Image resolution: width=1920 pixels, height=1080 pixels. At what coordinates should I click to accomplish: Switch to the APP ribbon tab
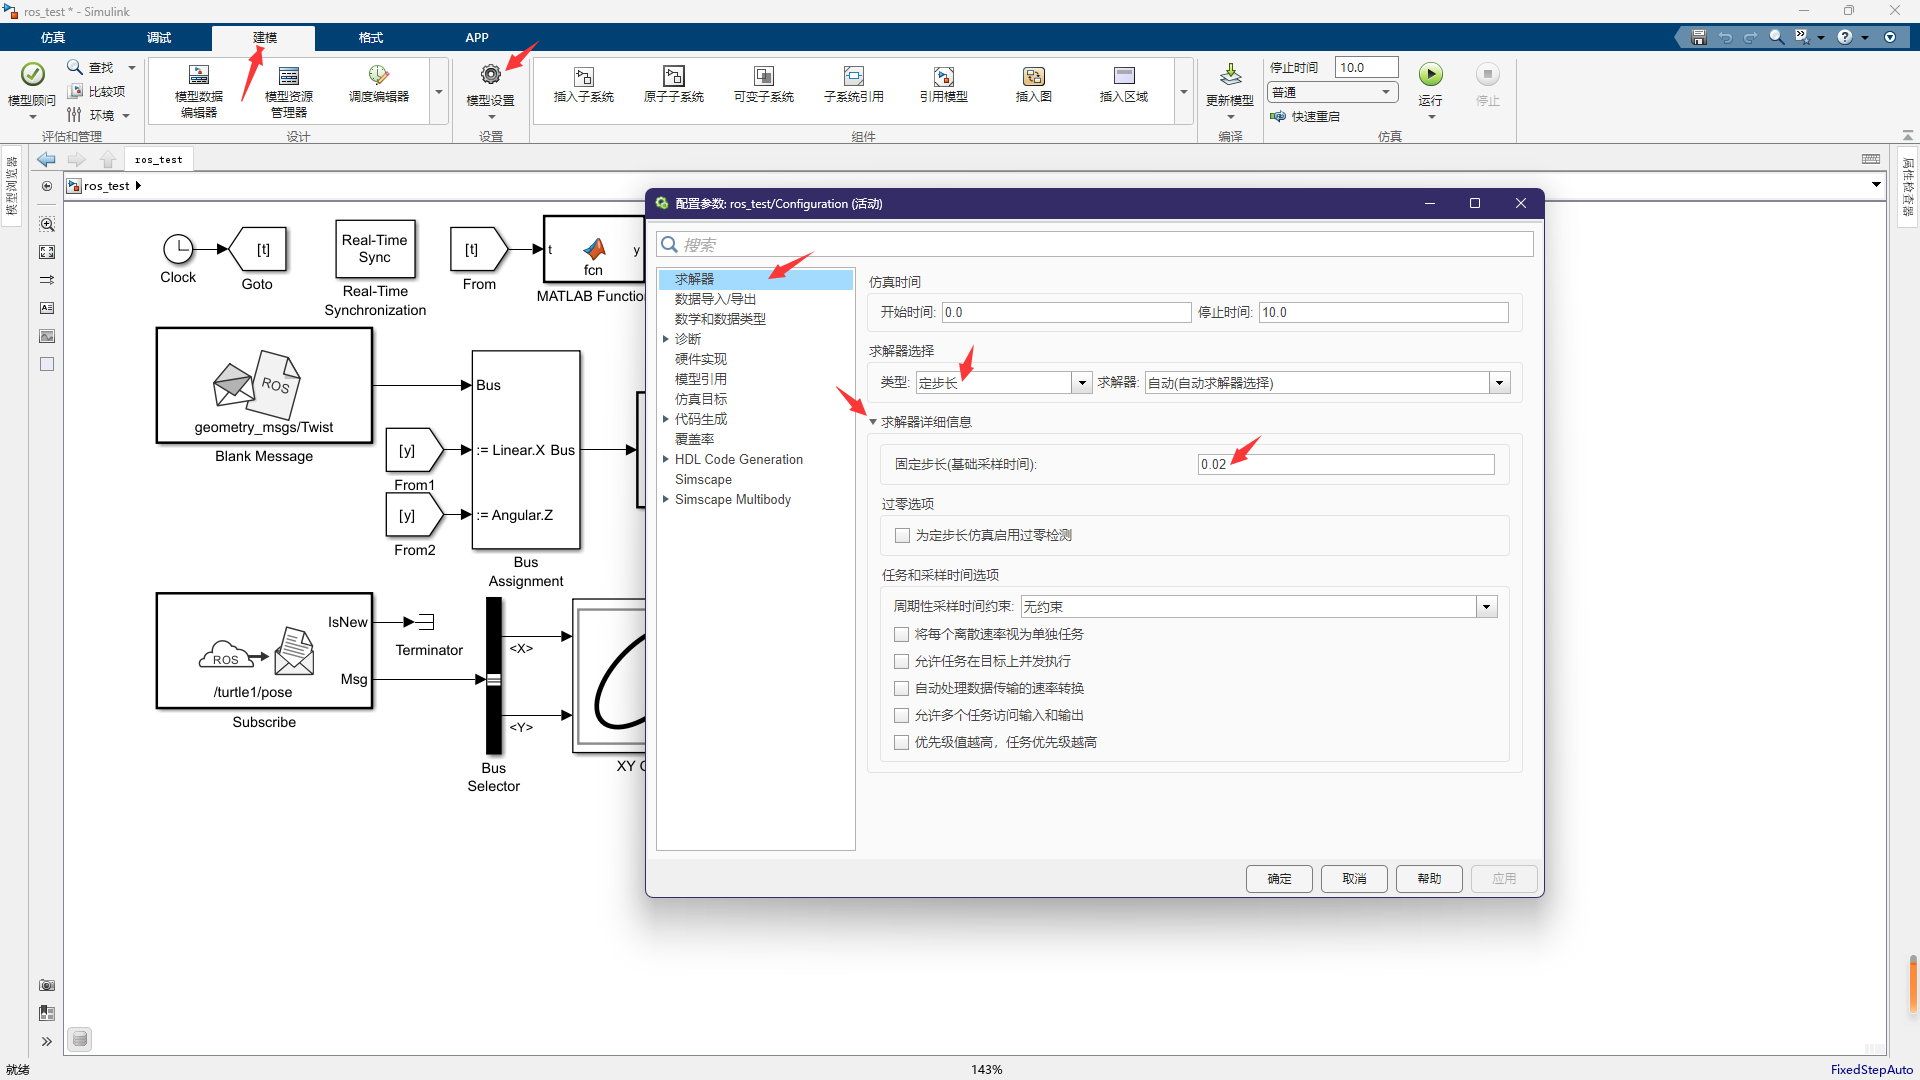pos(477,37)
